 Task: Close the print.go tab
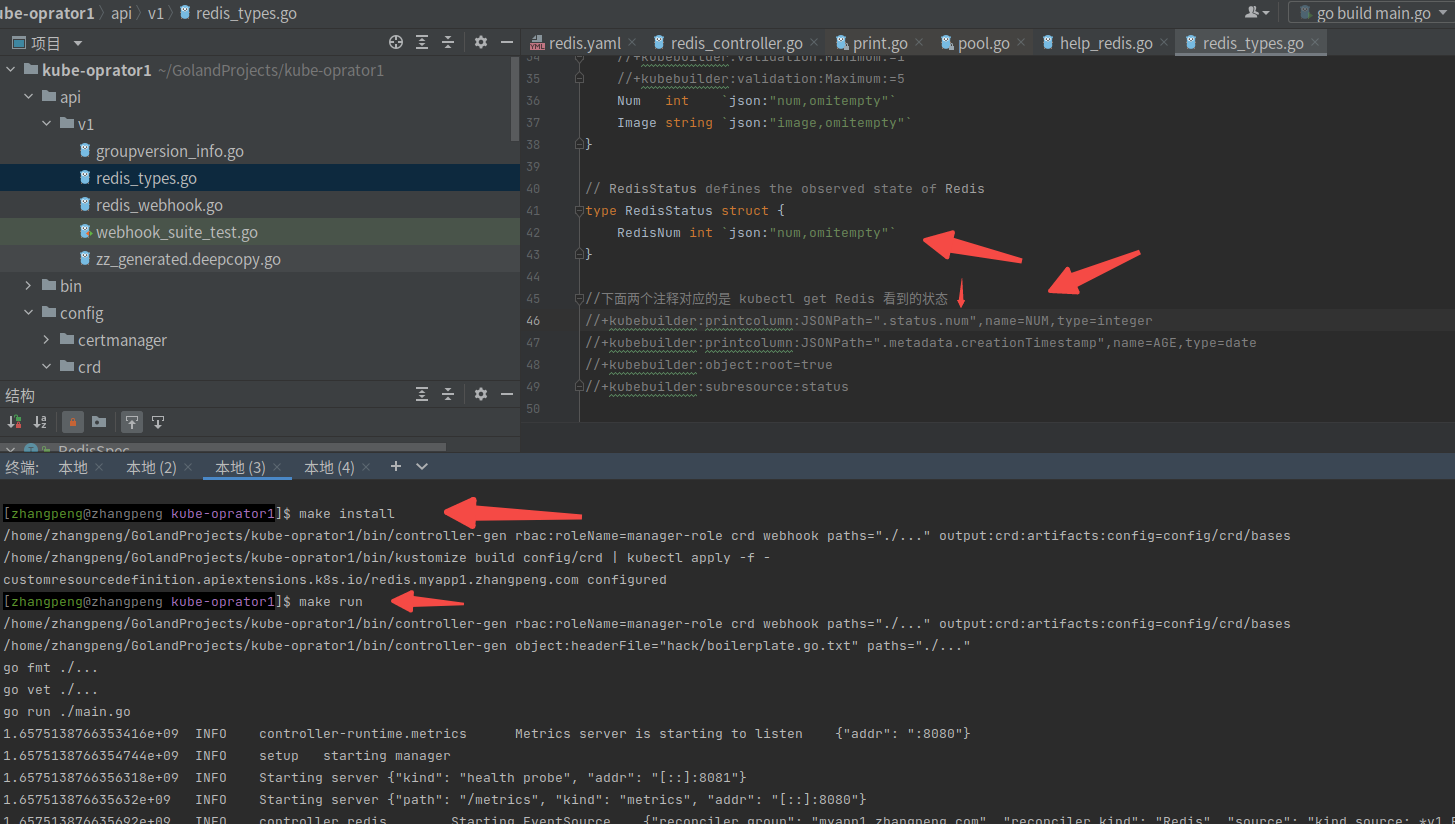pyautogui.click(x=920, y=42)
